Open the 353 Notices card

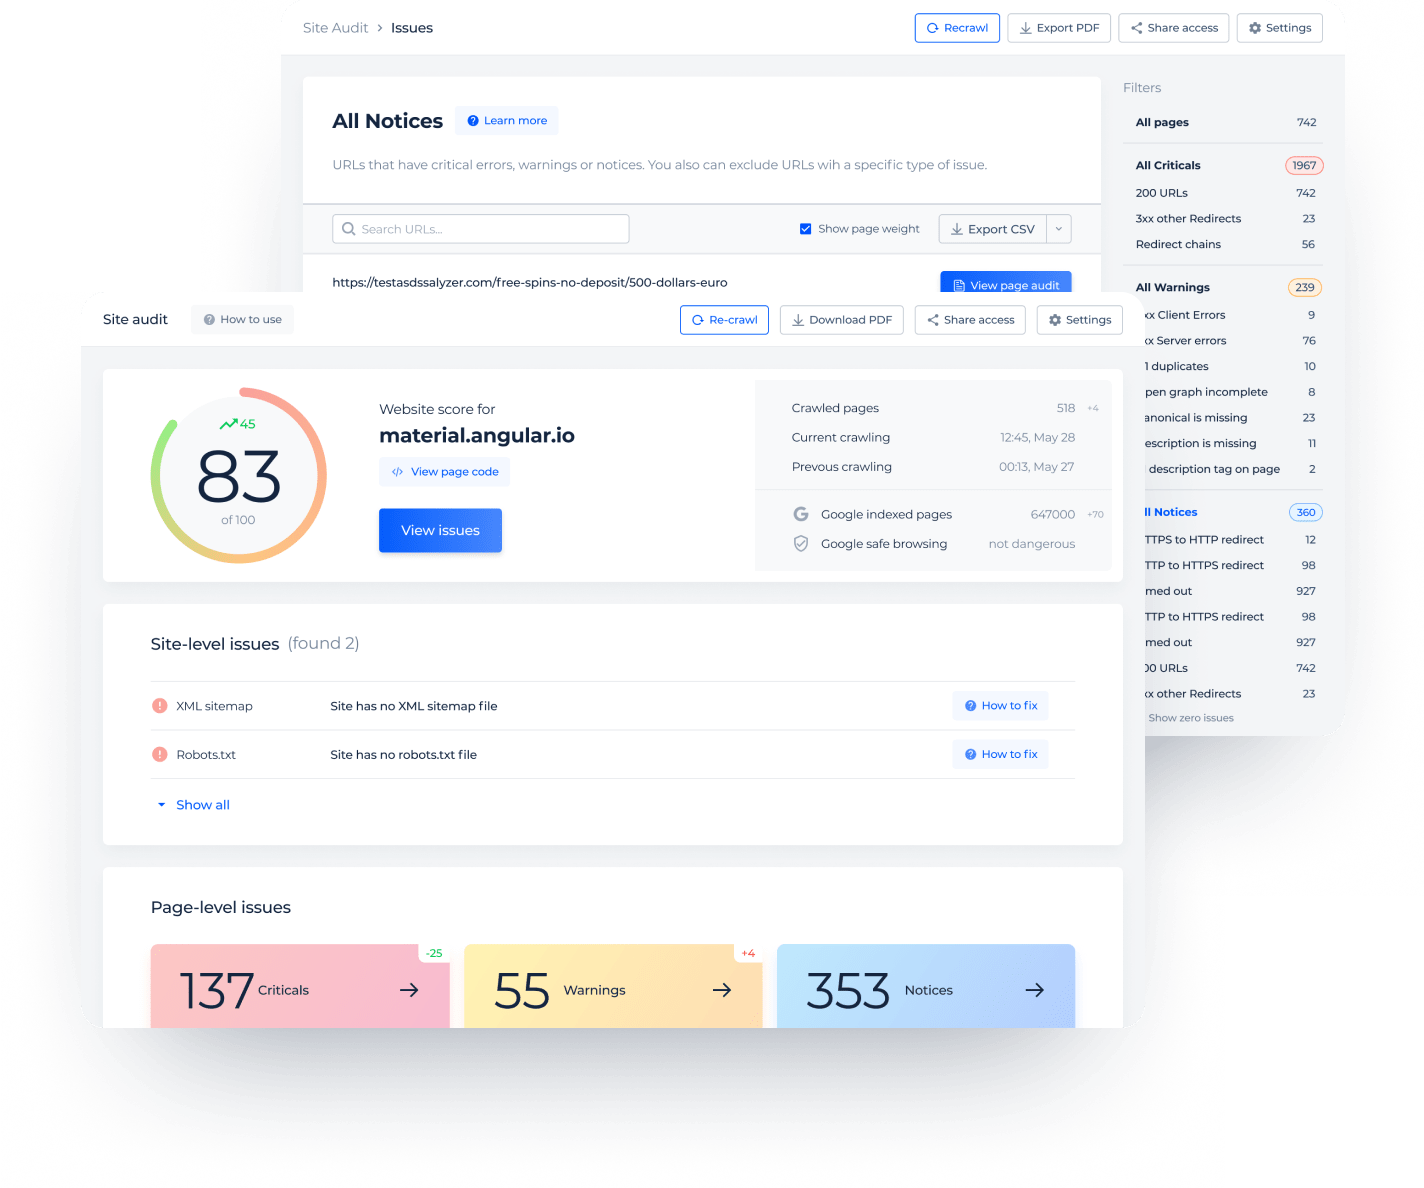click(926, 986)
